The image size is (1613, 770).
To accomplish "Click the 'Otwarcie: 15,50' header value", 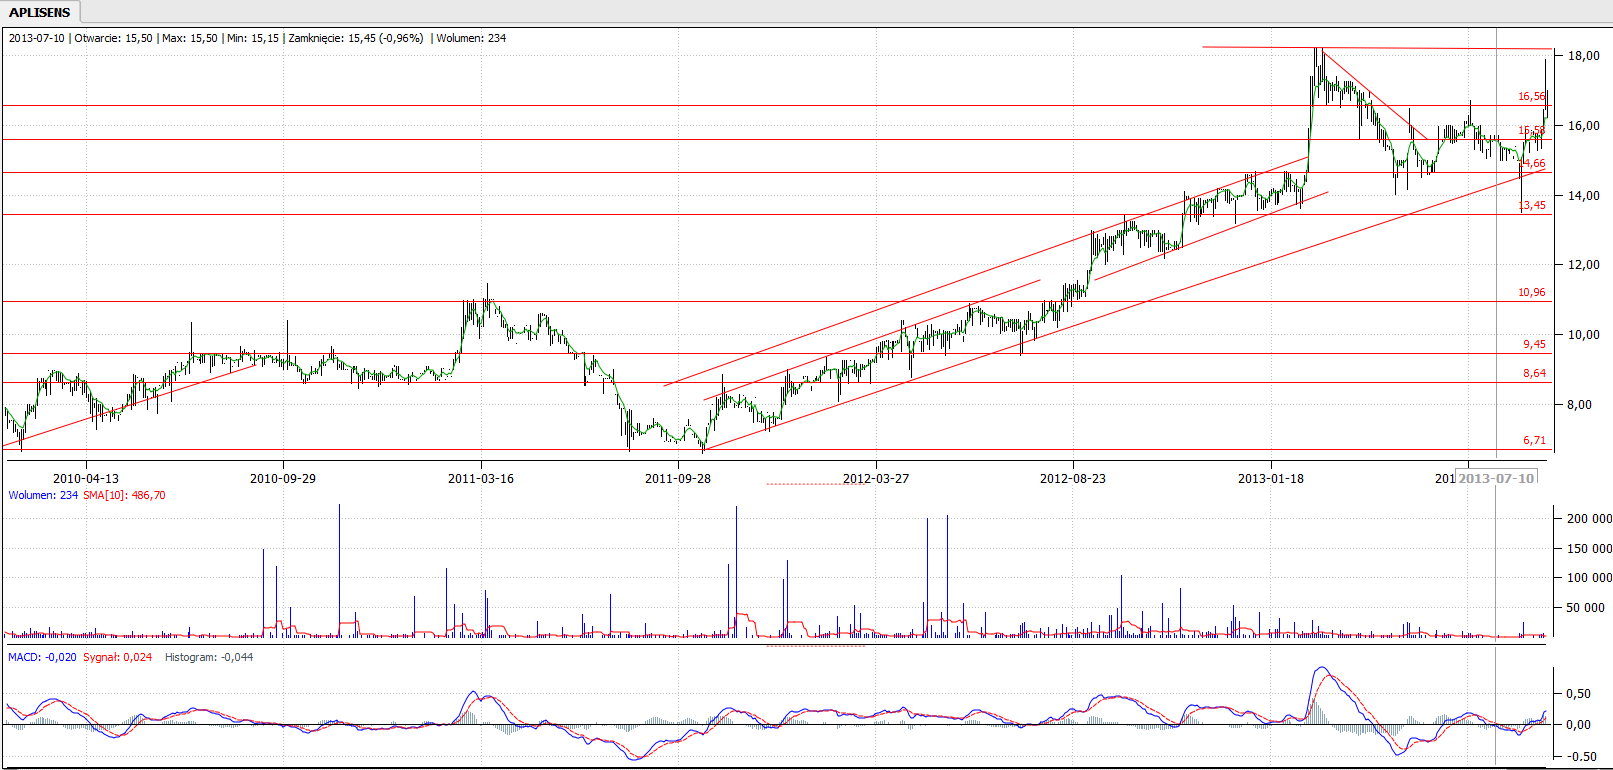I will point(113,38).
